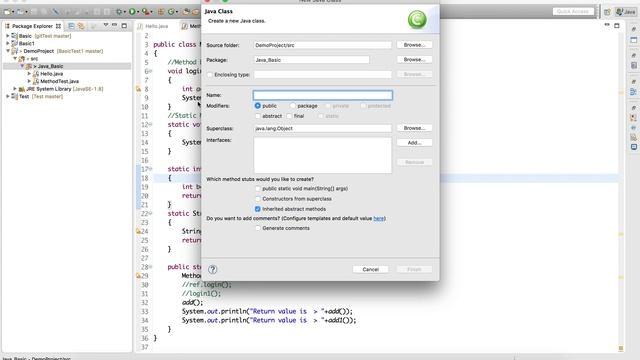Expand the MethodTest.java tree node

point(29,81)
